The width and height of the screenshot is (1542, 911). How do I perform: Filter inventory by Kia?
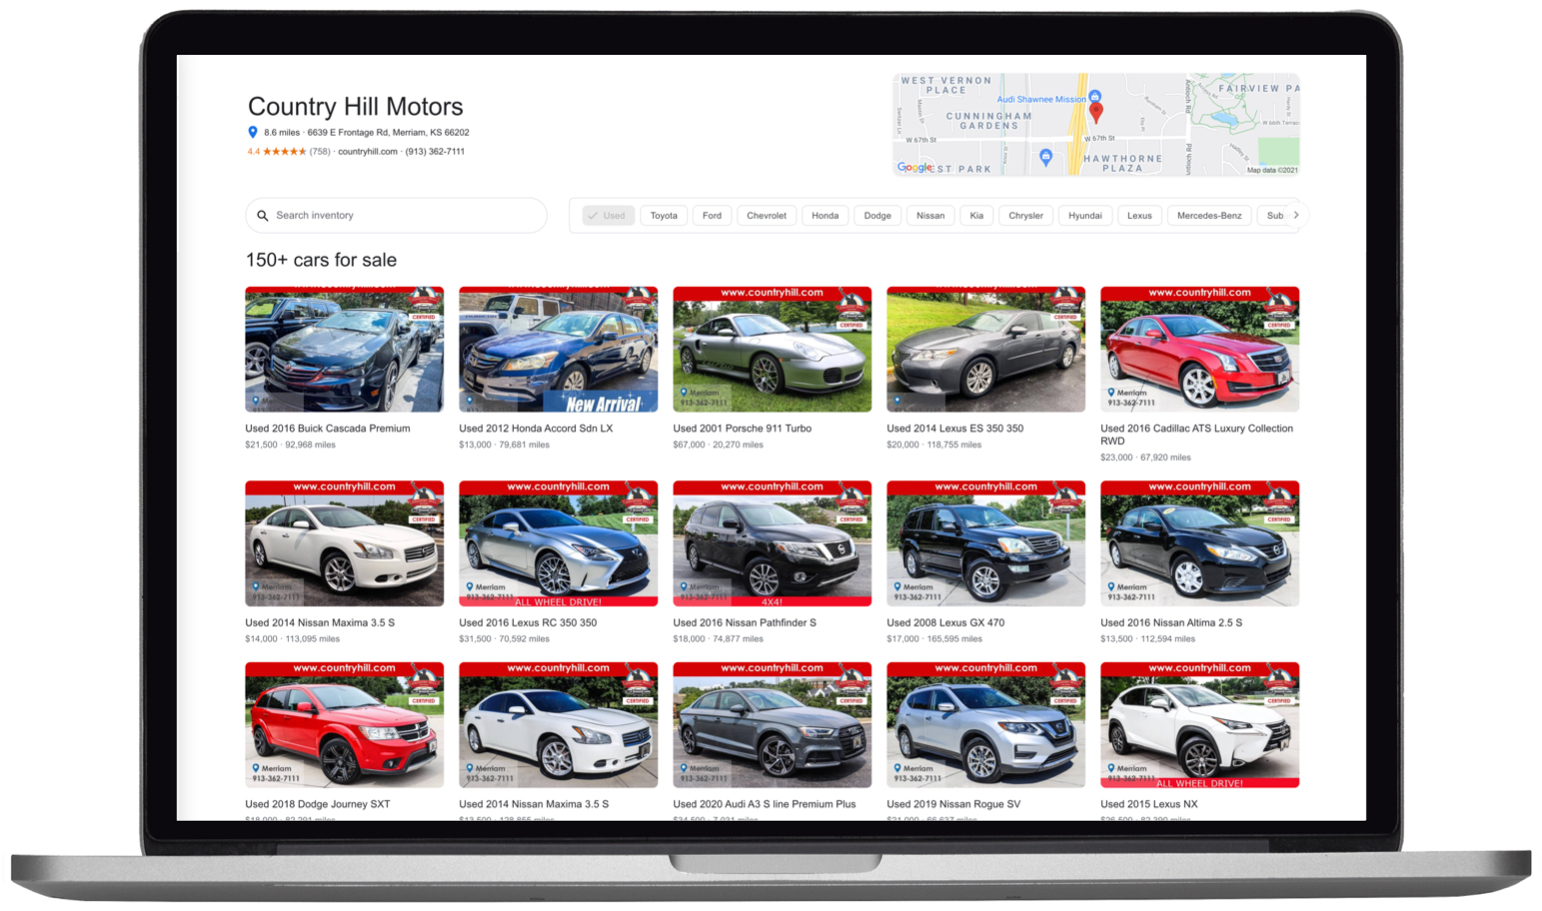tap(976, 215)
